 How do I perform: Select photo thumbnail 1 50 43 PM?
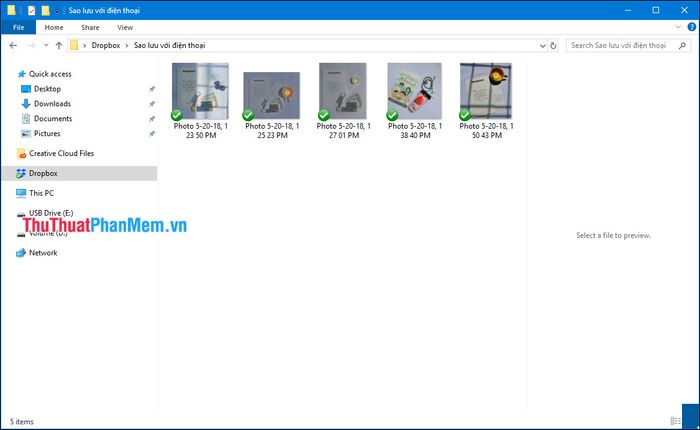coord(486,91)
